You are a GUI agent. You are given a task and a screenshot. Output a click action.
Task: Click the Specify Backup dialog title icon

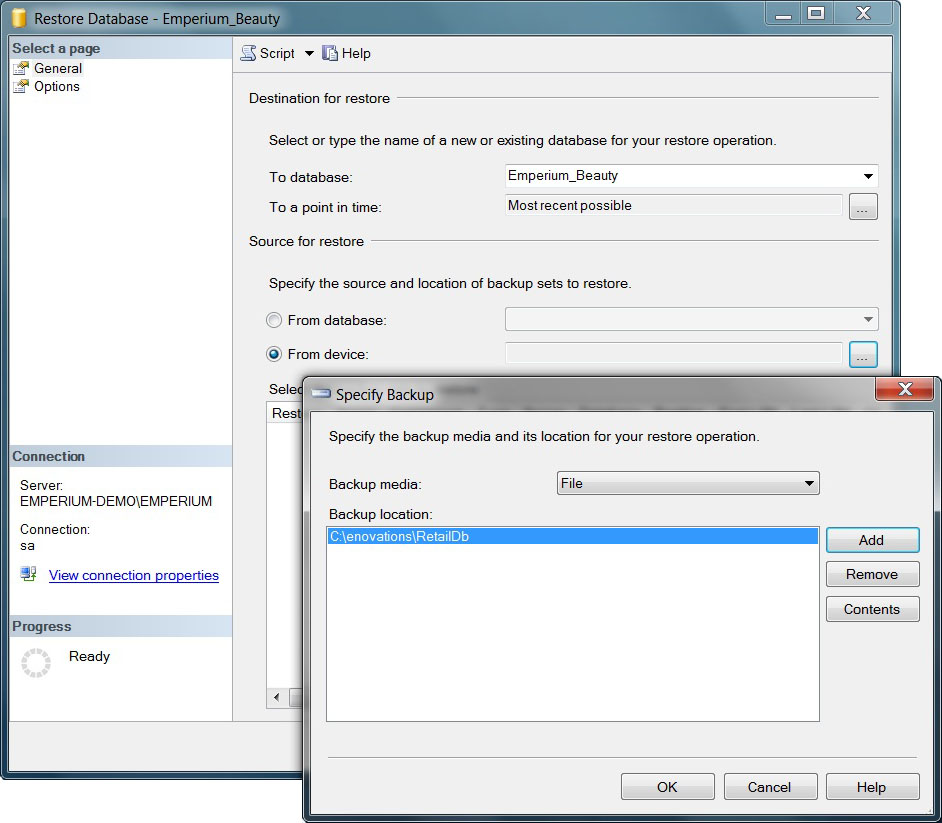(x=321, y=395)
